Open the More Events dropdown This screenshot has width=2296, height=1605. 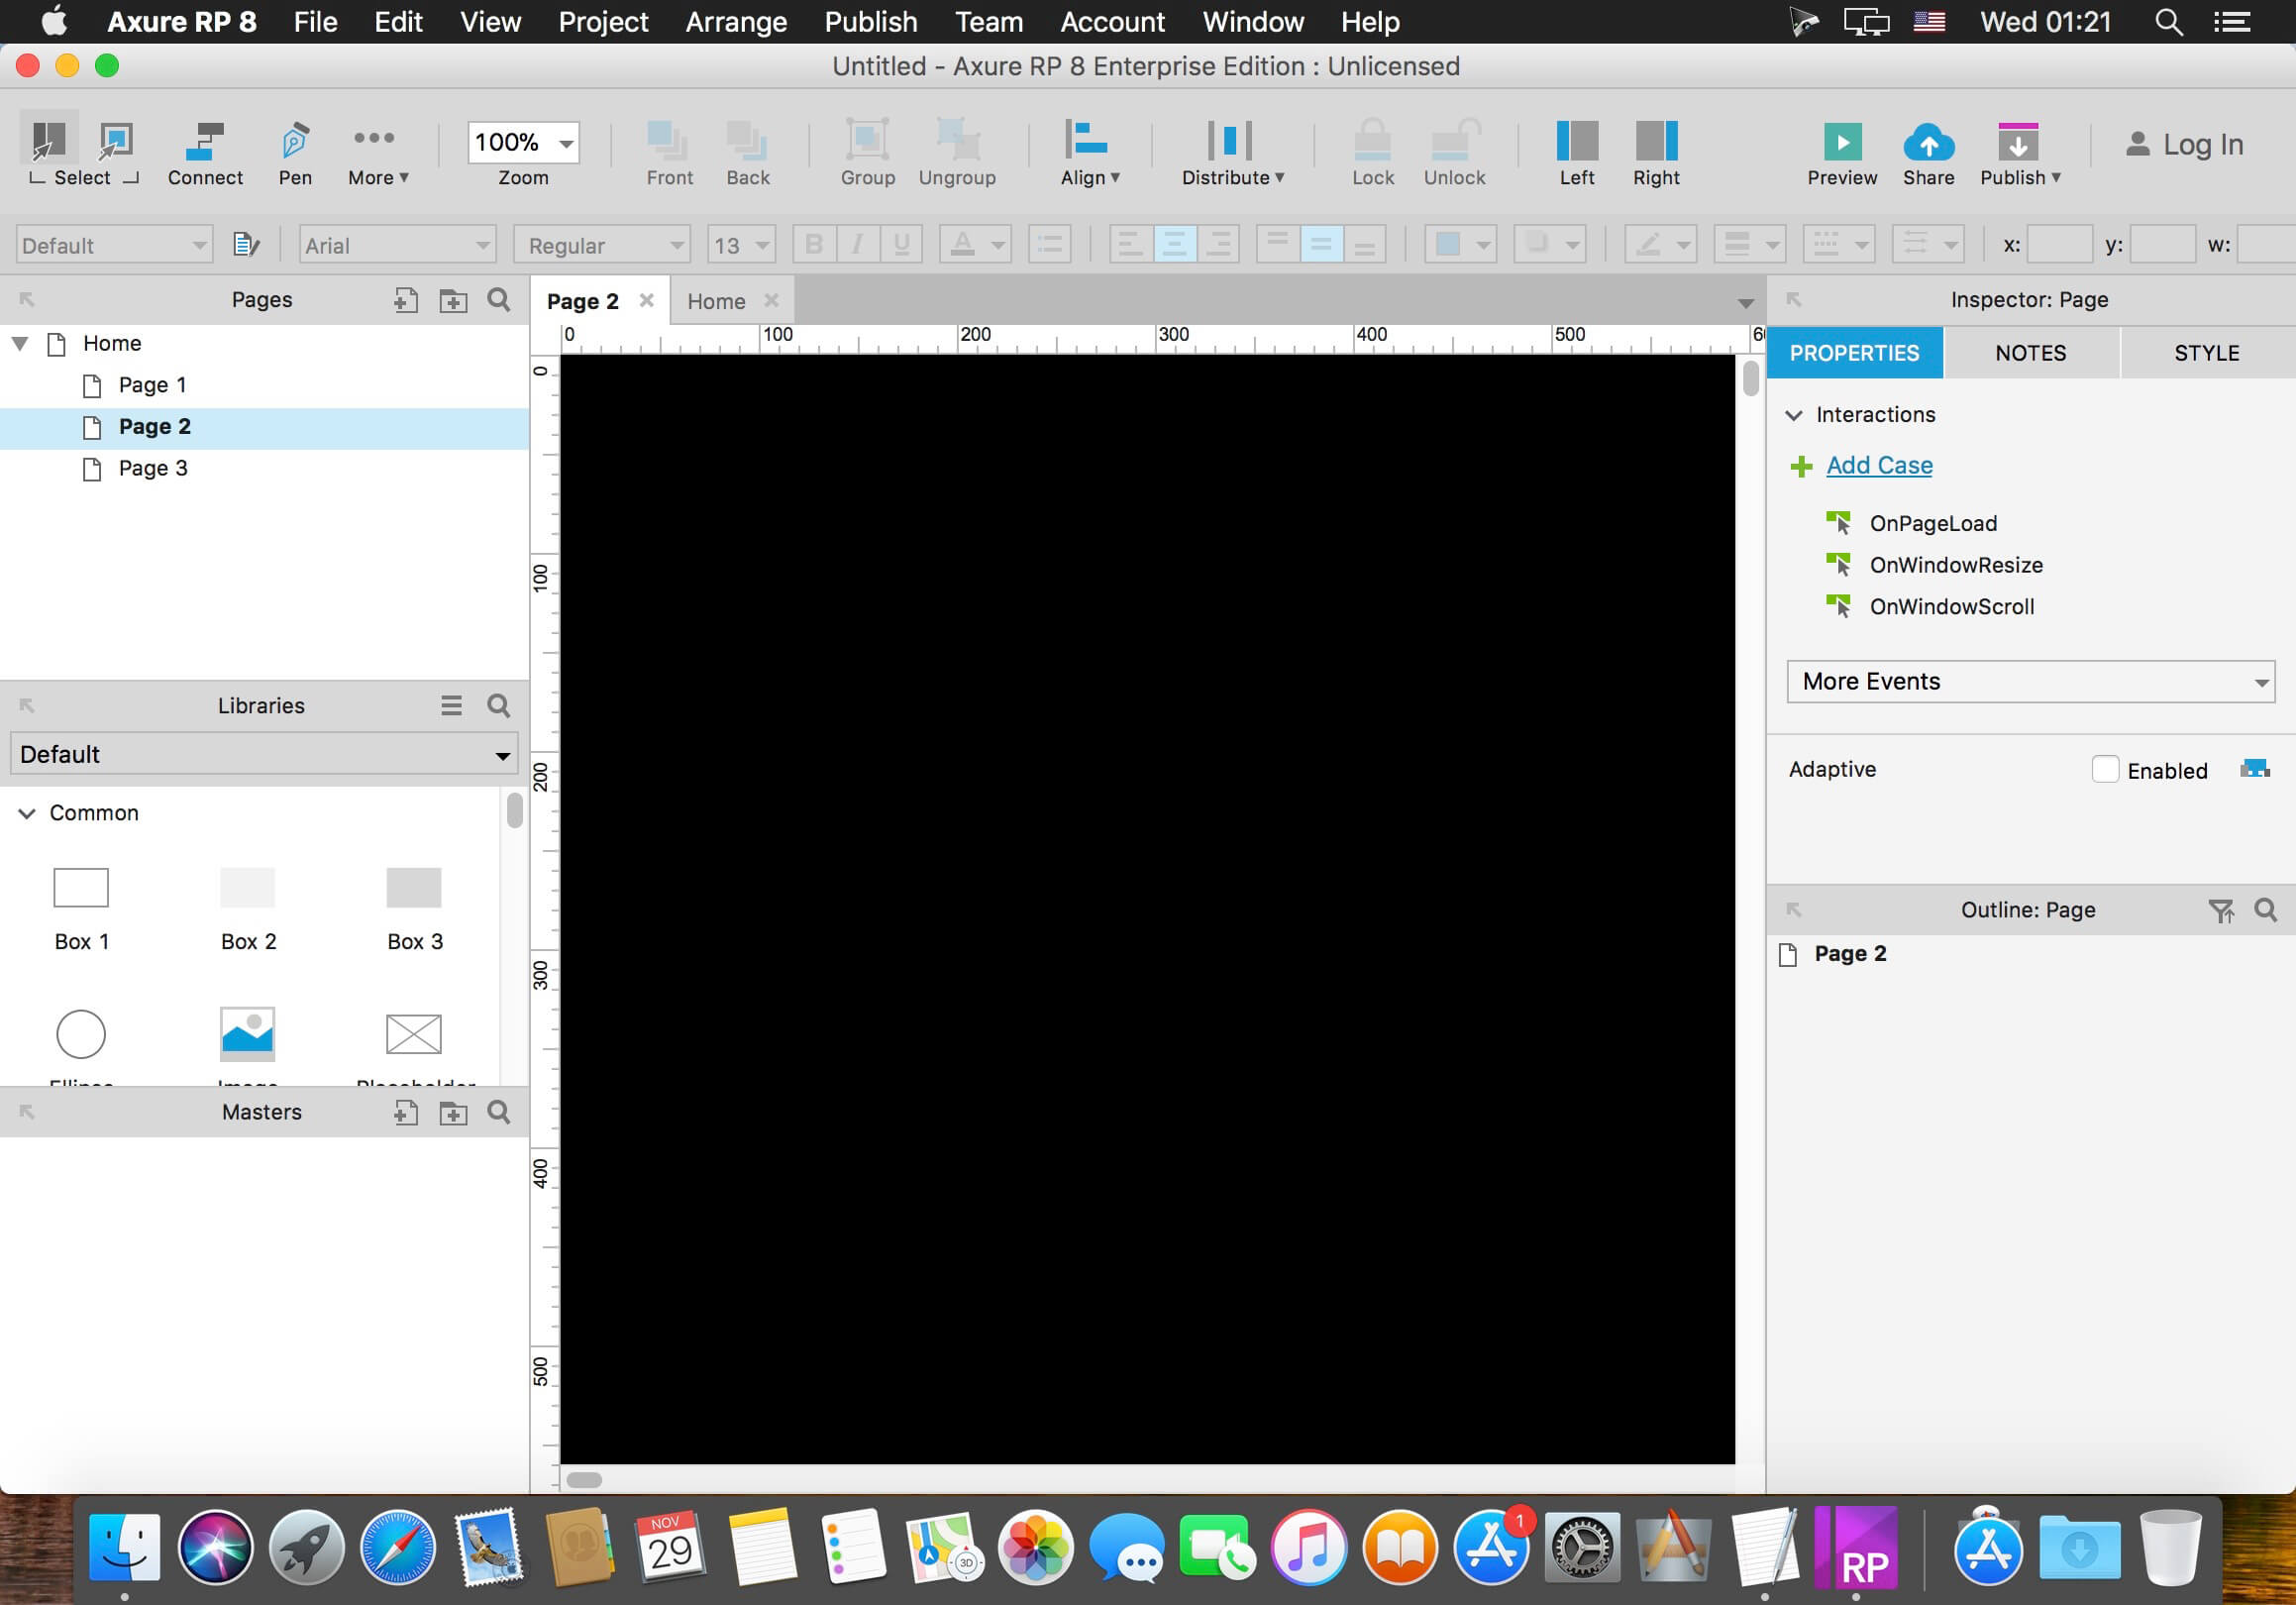point(2029,681)
